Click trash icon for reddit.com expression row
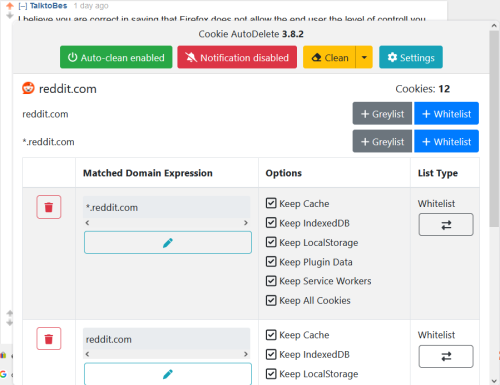 (x=49, y=339)
